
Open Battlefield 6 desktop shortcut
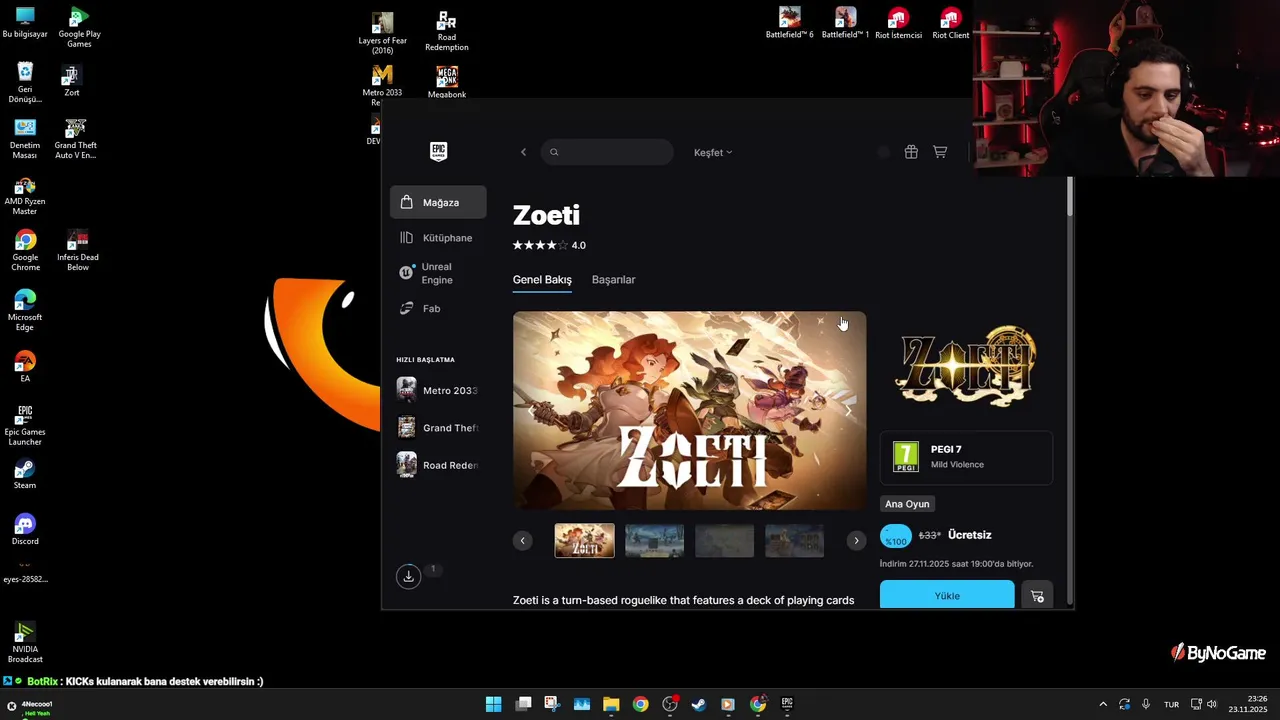(790, 22)
